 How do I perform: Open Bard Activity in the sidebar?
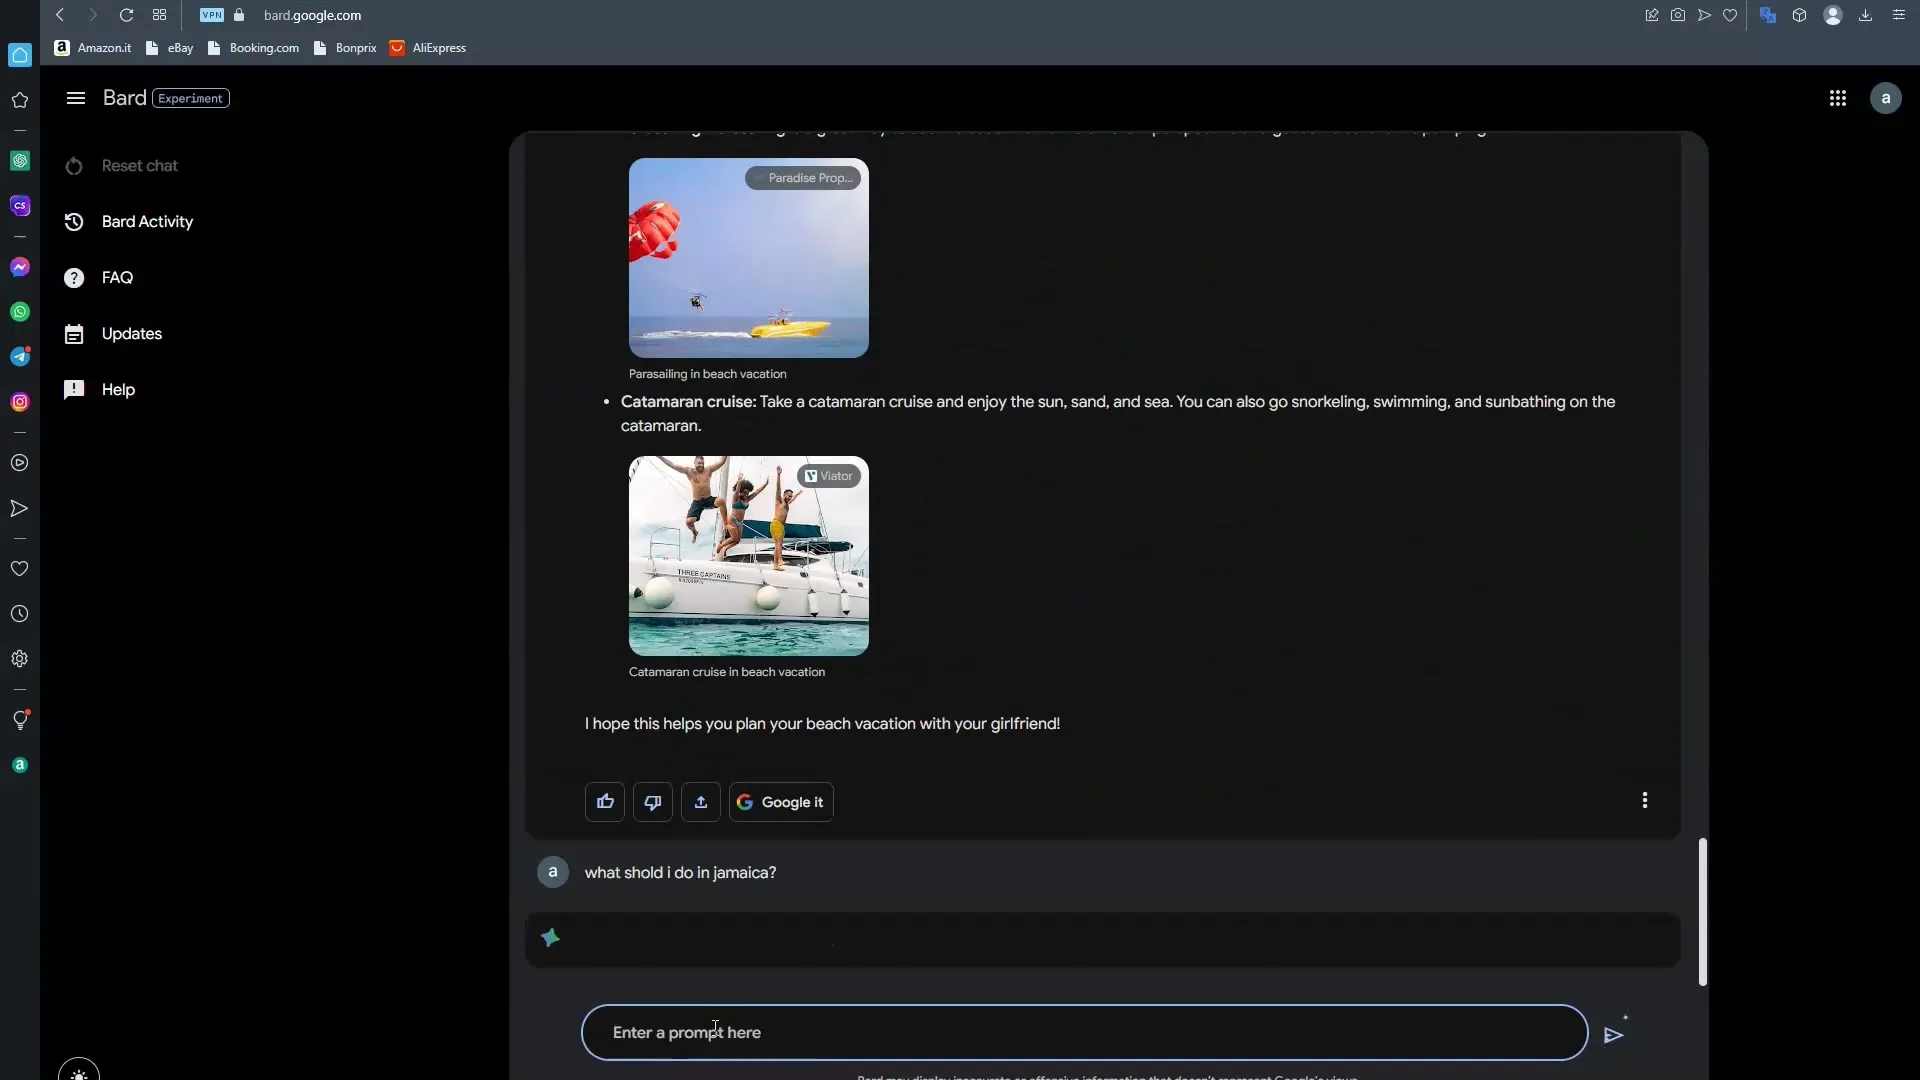(x=147, y=222)
